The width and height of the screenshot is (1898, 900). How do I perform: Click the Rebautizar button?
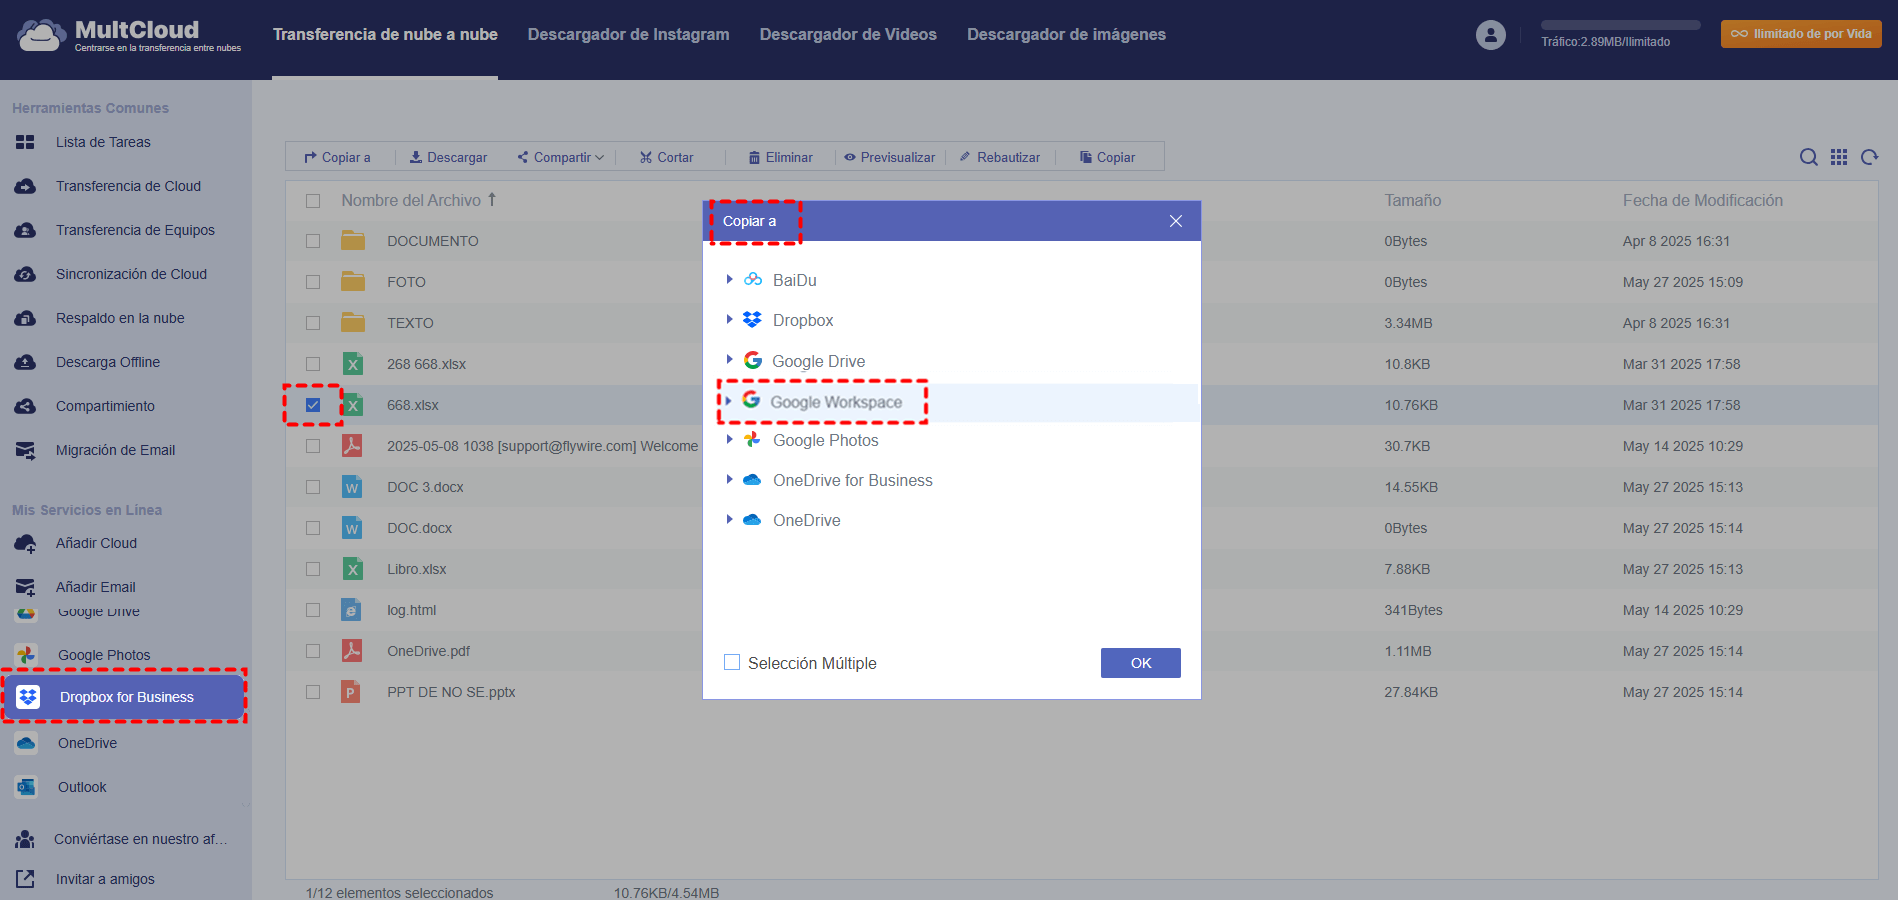coord(1000,157)
